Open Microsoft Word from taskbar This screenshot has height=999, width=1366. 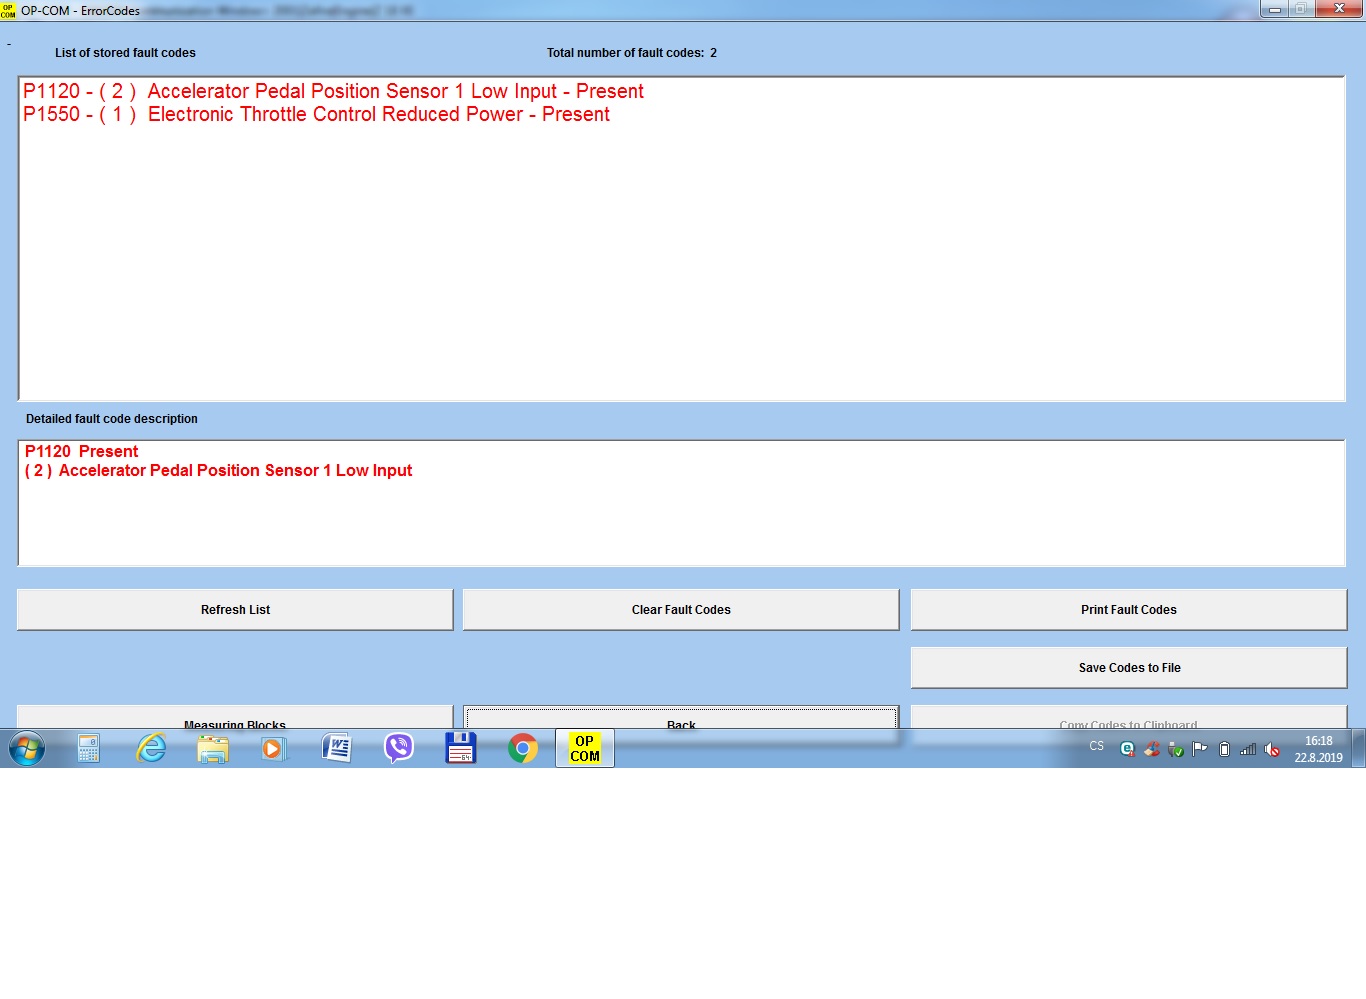[x=336, y=748]
